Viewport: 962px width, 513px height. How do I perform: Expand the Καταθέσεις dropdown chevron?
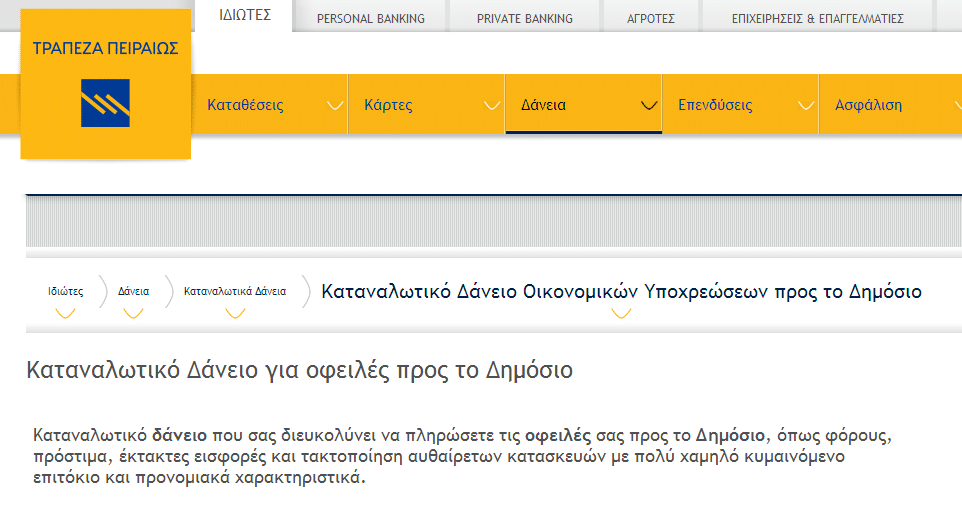coord(335,106)
